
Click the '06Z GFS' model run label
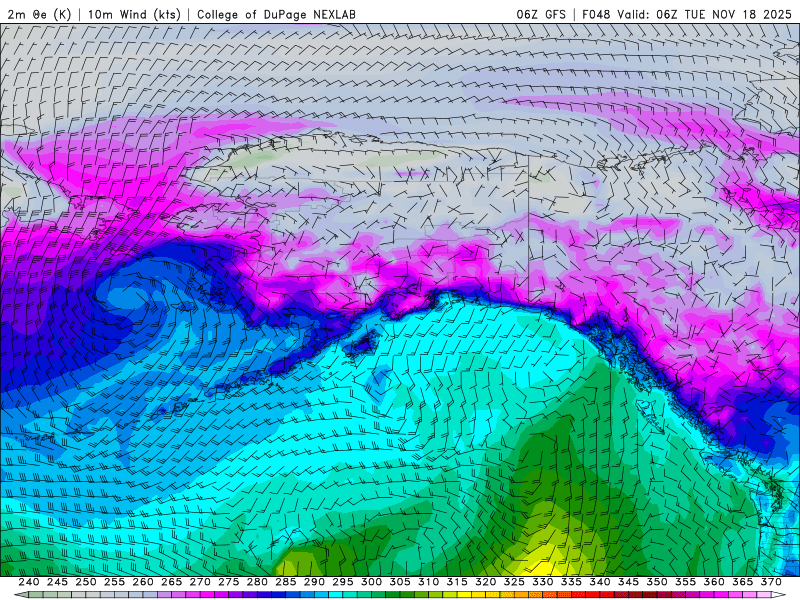(541, 14)
